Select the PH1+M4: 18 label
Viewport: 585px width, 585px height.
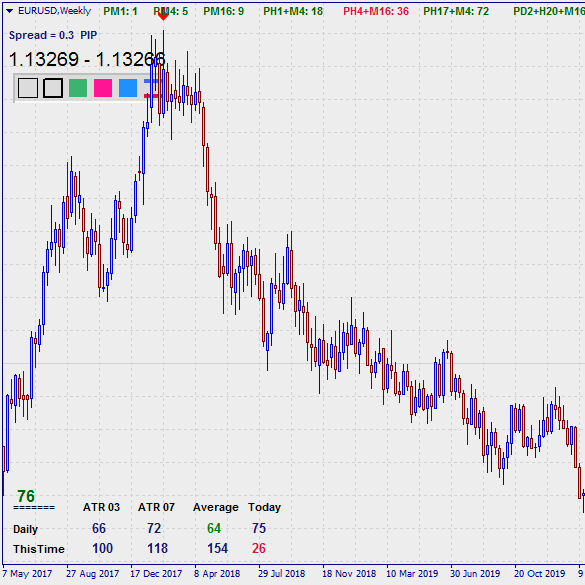pyautogui.click(x=293, y=11)
